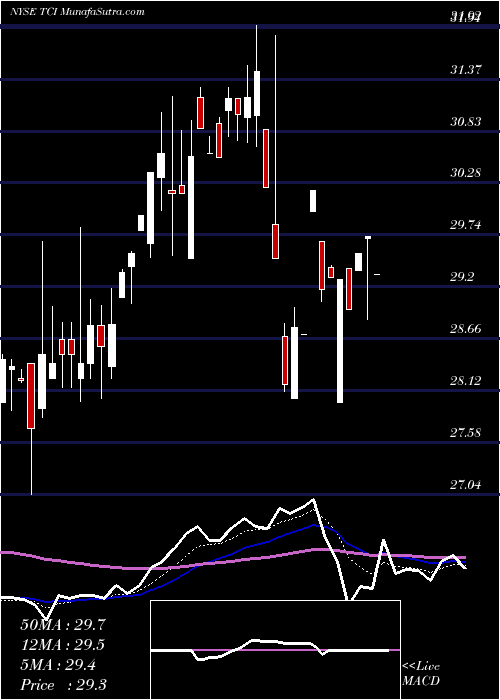Select the 29.74 price axis label
Screen dimensions: 500x700
pos(466,225)
